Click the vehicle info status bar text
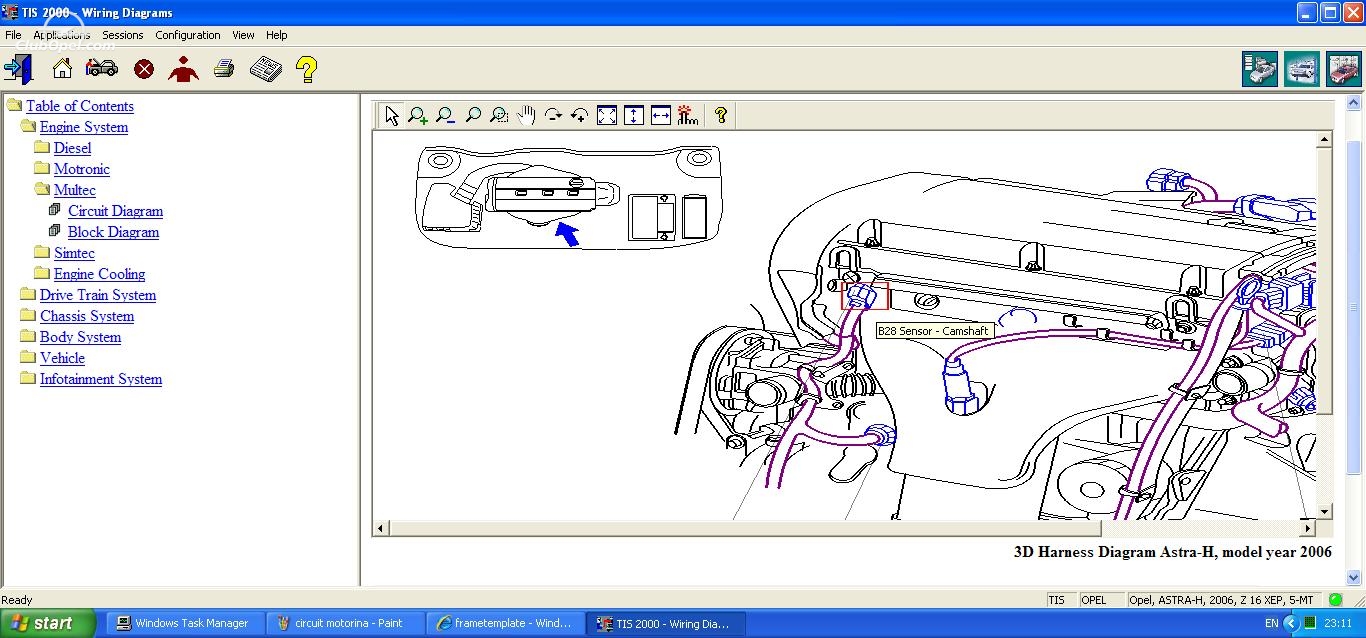Viewport: 1366px width, 638px height. [x=1226, y=600]
